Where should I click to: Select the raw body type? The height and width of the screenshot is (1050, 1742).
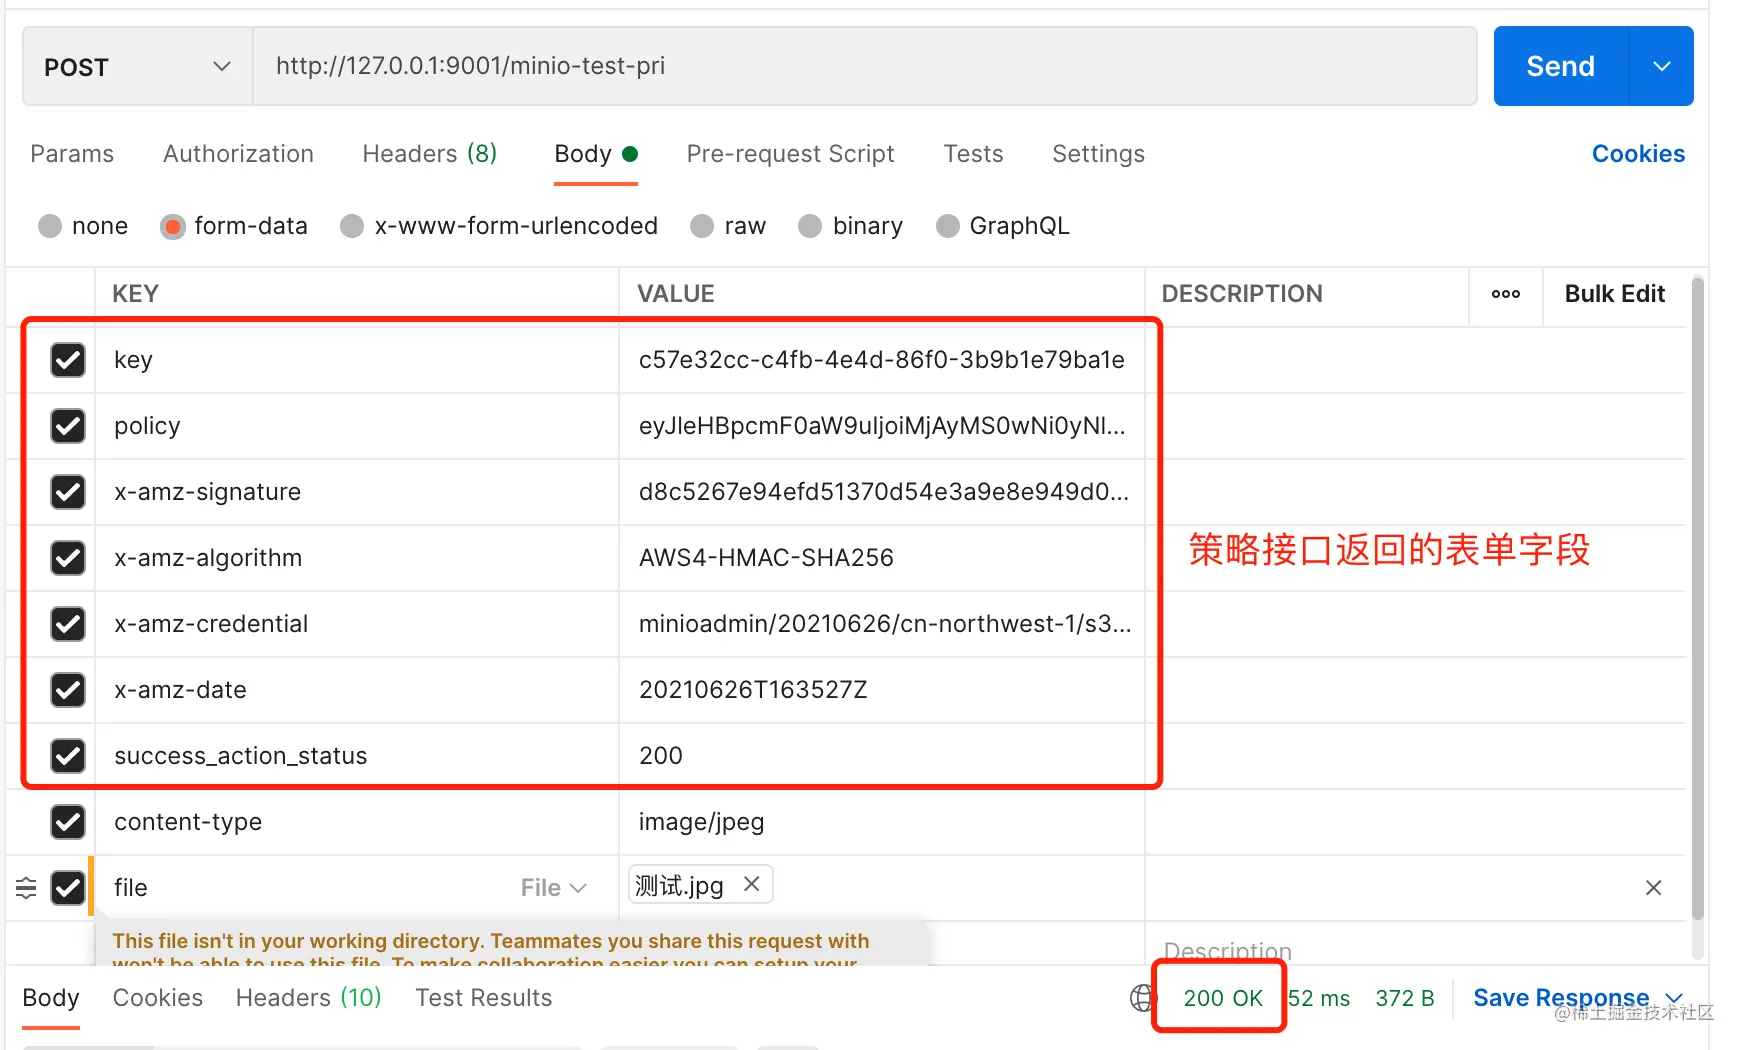point(702,226)
